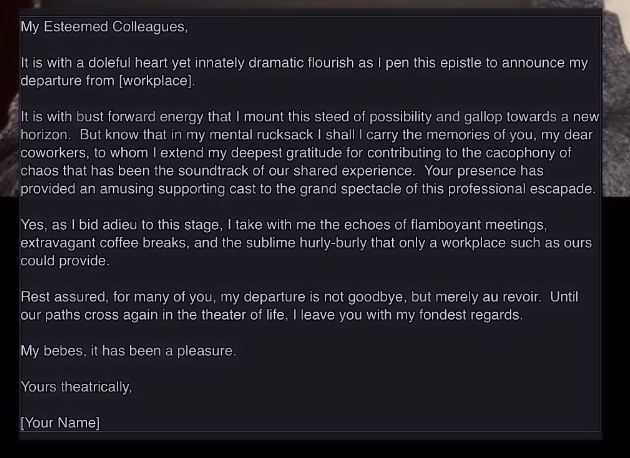Image resolution: width=630 pixels, height=458 pixels.
Task: Click the [workplace] placeholder in the letter
Action: [x=157, y=81]
